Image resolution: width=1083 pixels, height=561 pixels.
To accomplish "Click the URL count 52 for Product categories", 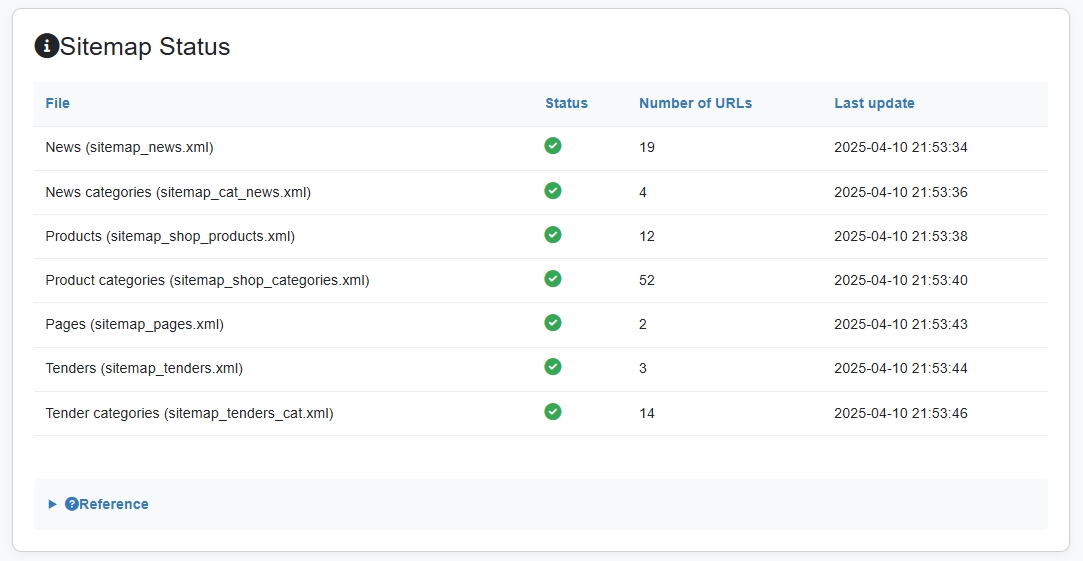I will coord(647,280).
